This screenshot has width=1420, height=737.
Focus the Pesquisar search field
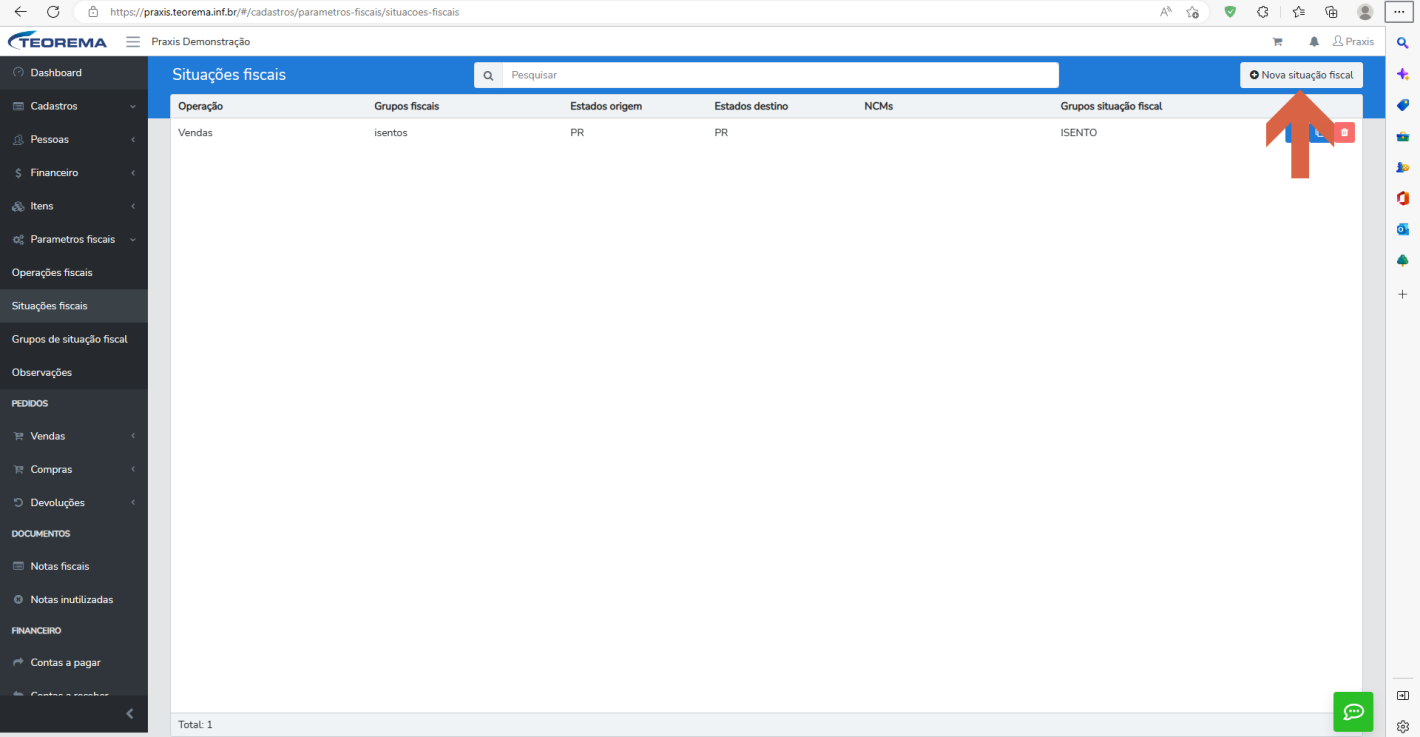(x=780, y=75)
